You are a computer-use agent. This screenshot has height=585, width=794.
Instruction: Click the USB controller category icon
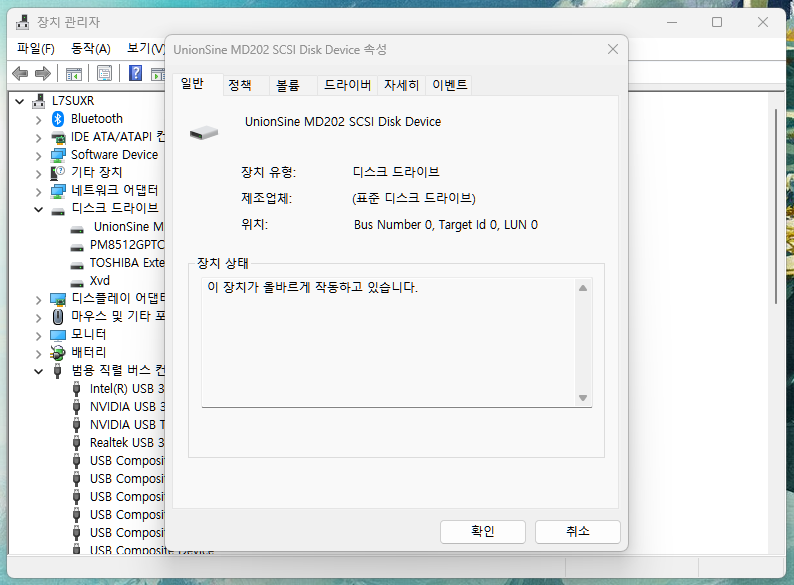click(x=58, y=371)
